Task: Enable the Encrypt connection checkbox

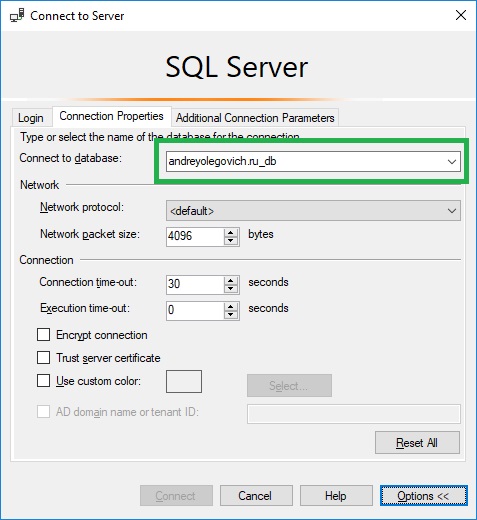Action: pyautogui.click(x=44, y=335)
